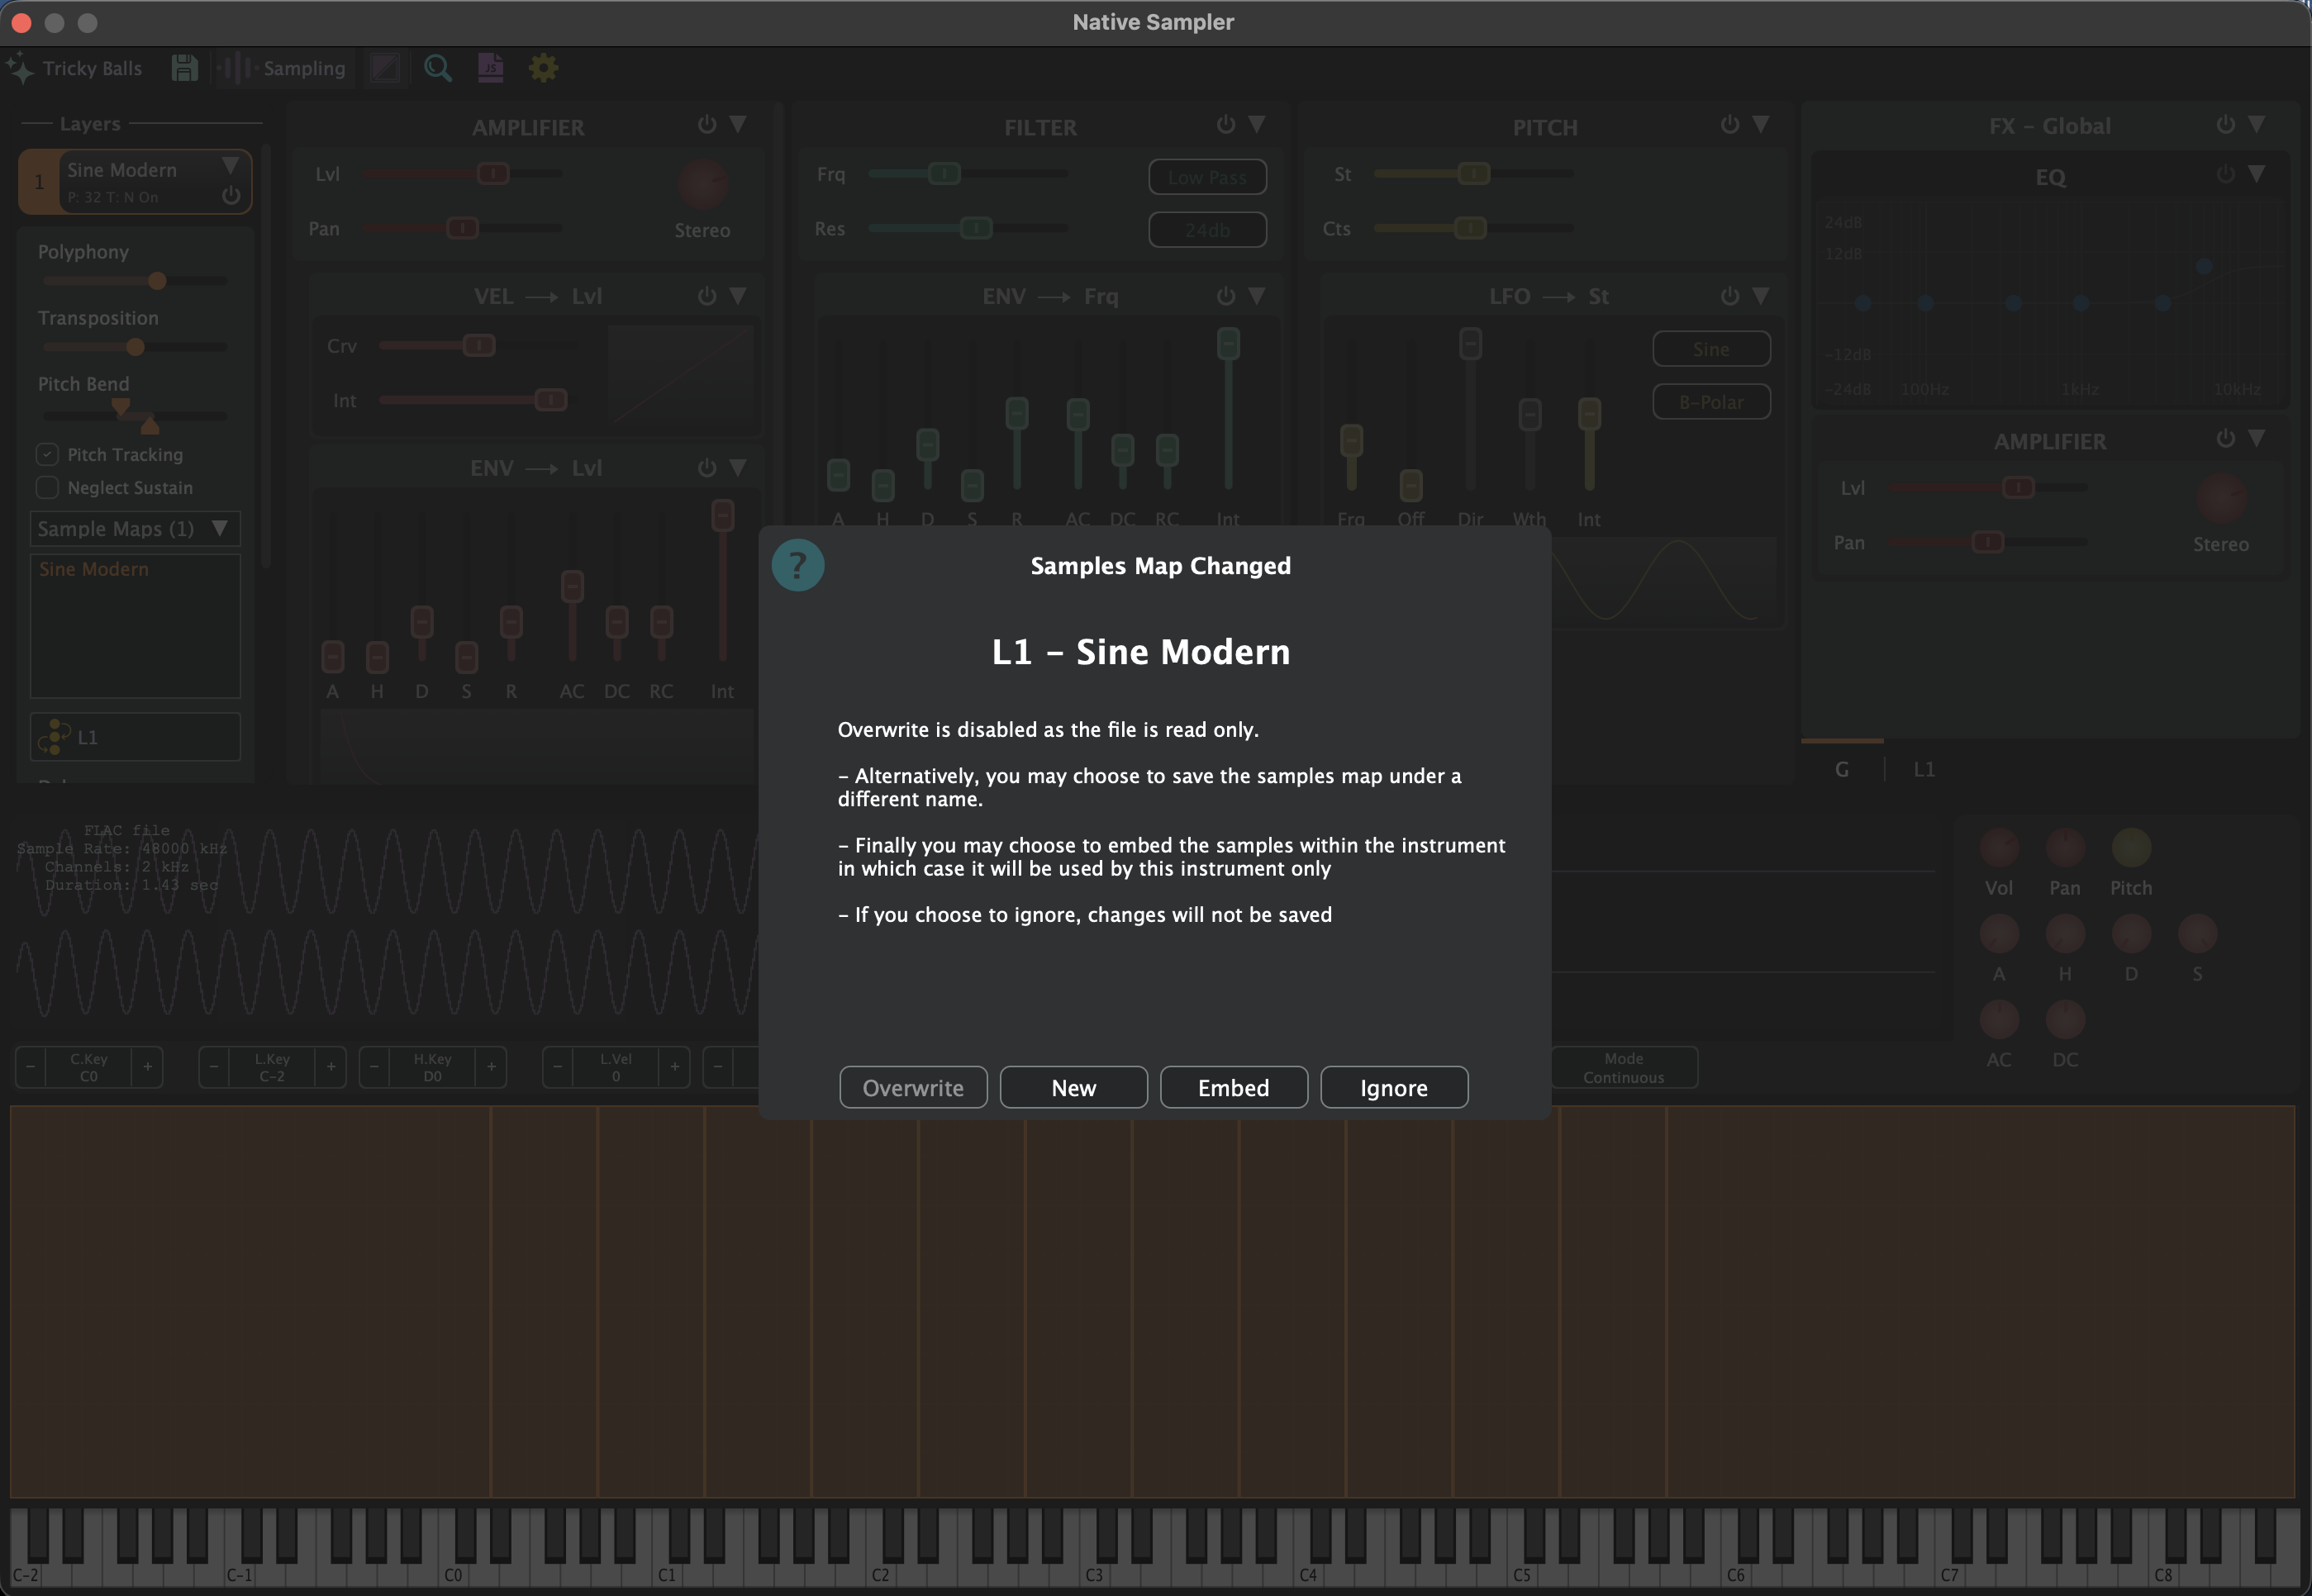Click the question mark icon in the dialog

point(797,565)
